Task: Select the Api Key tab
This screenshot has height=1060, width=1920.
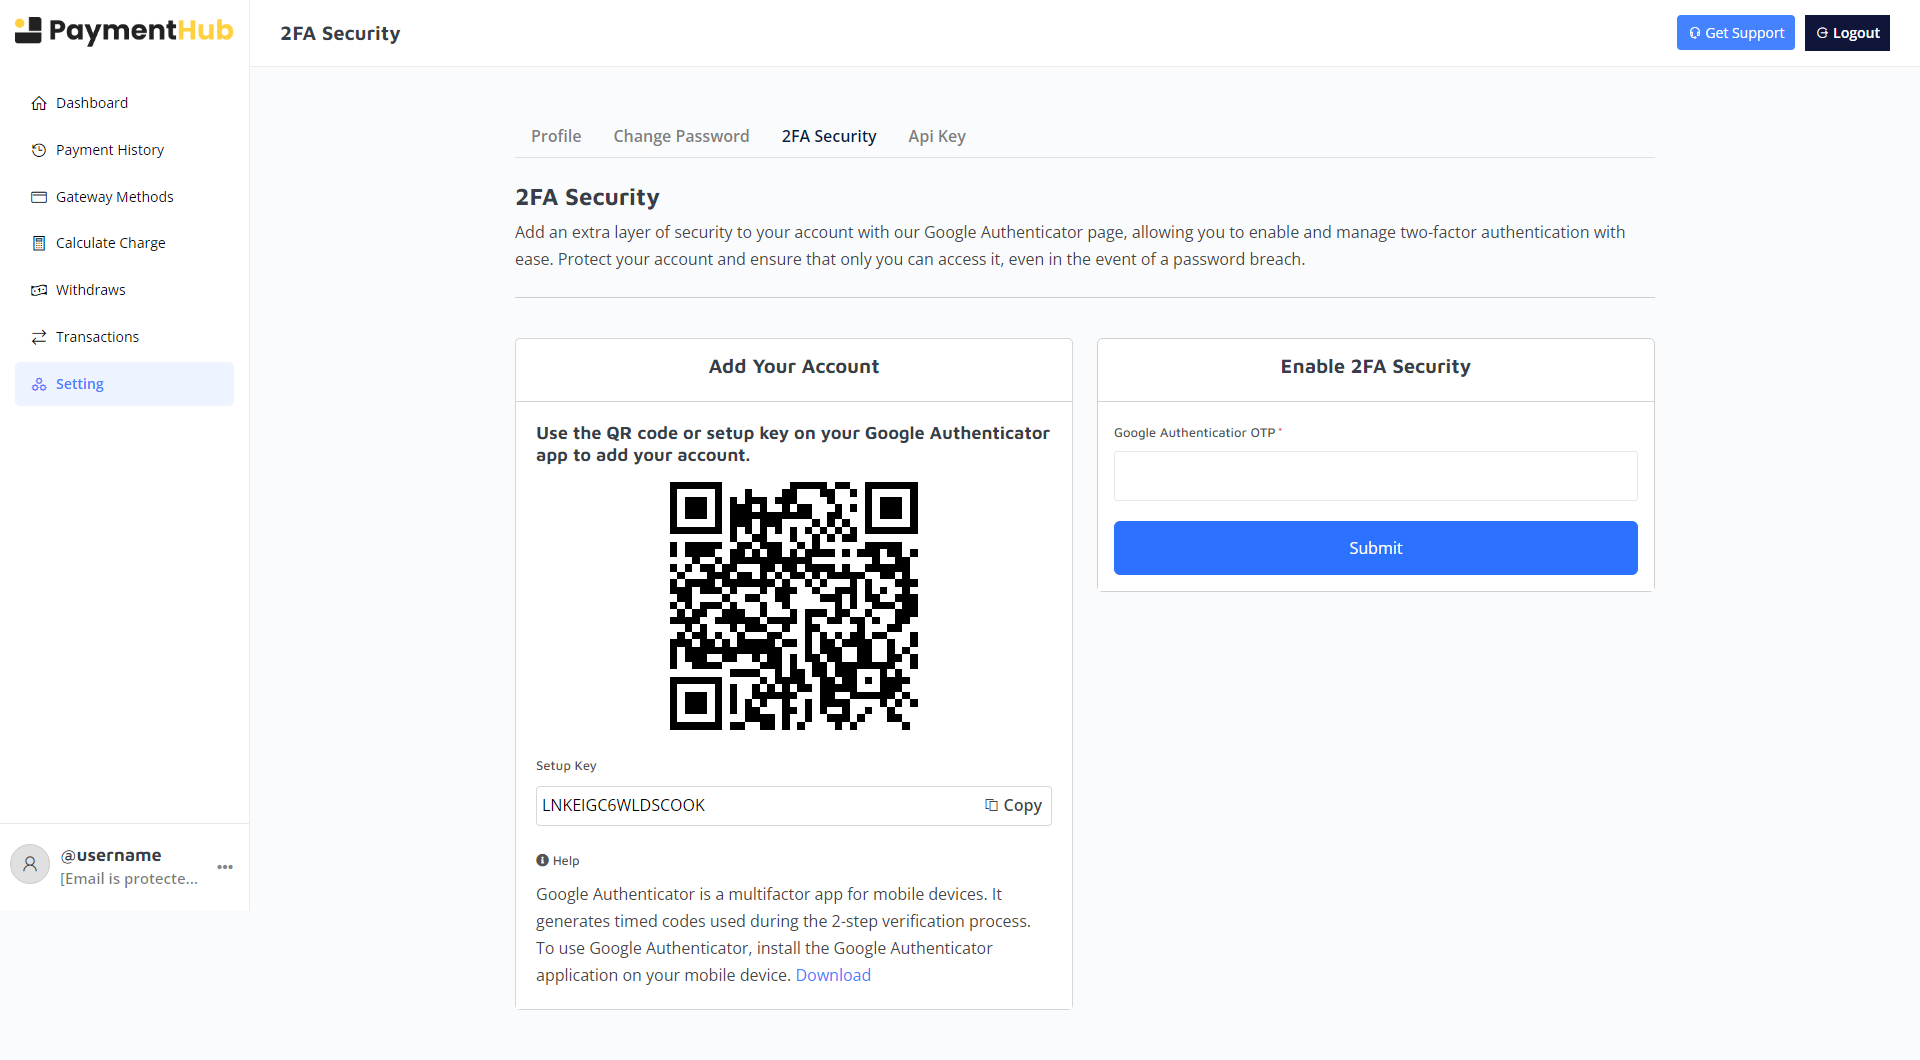Action: click(x=937, y=136)
